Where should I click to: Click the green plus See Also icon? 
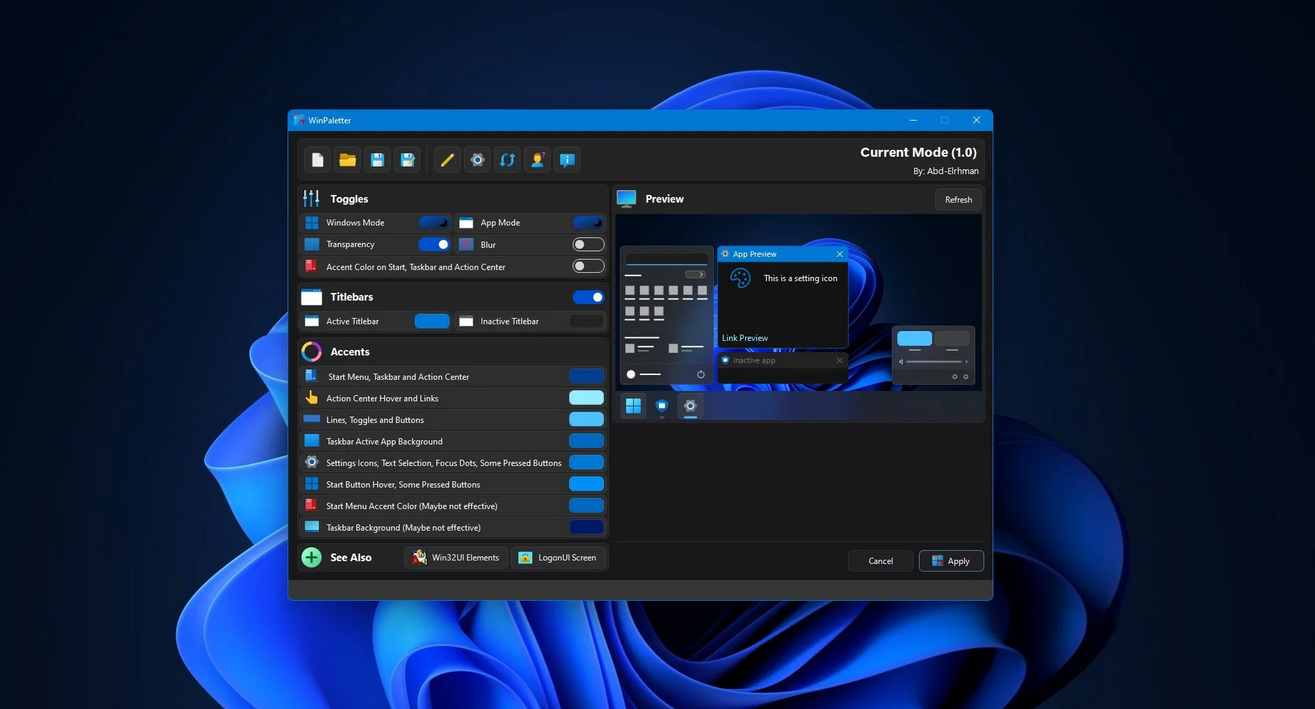[x=311, y=557]
